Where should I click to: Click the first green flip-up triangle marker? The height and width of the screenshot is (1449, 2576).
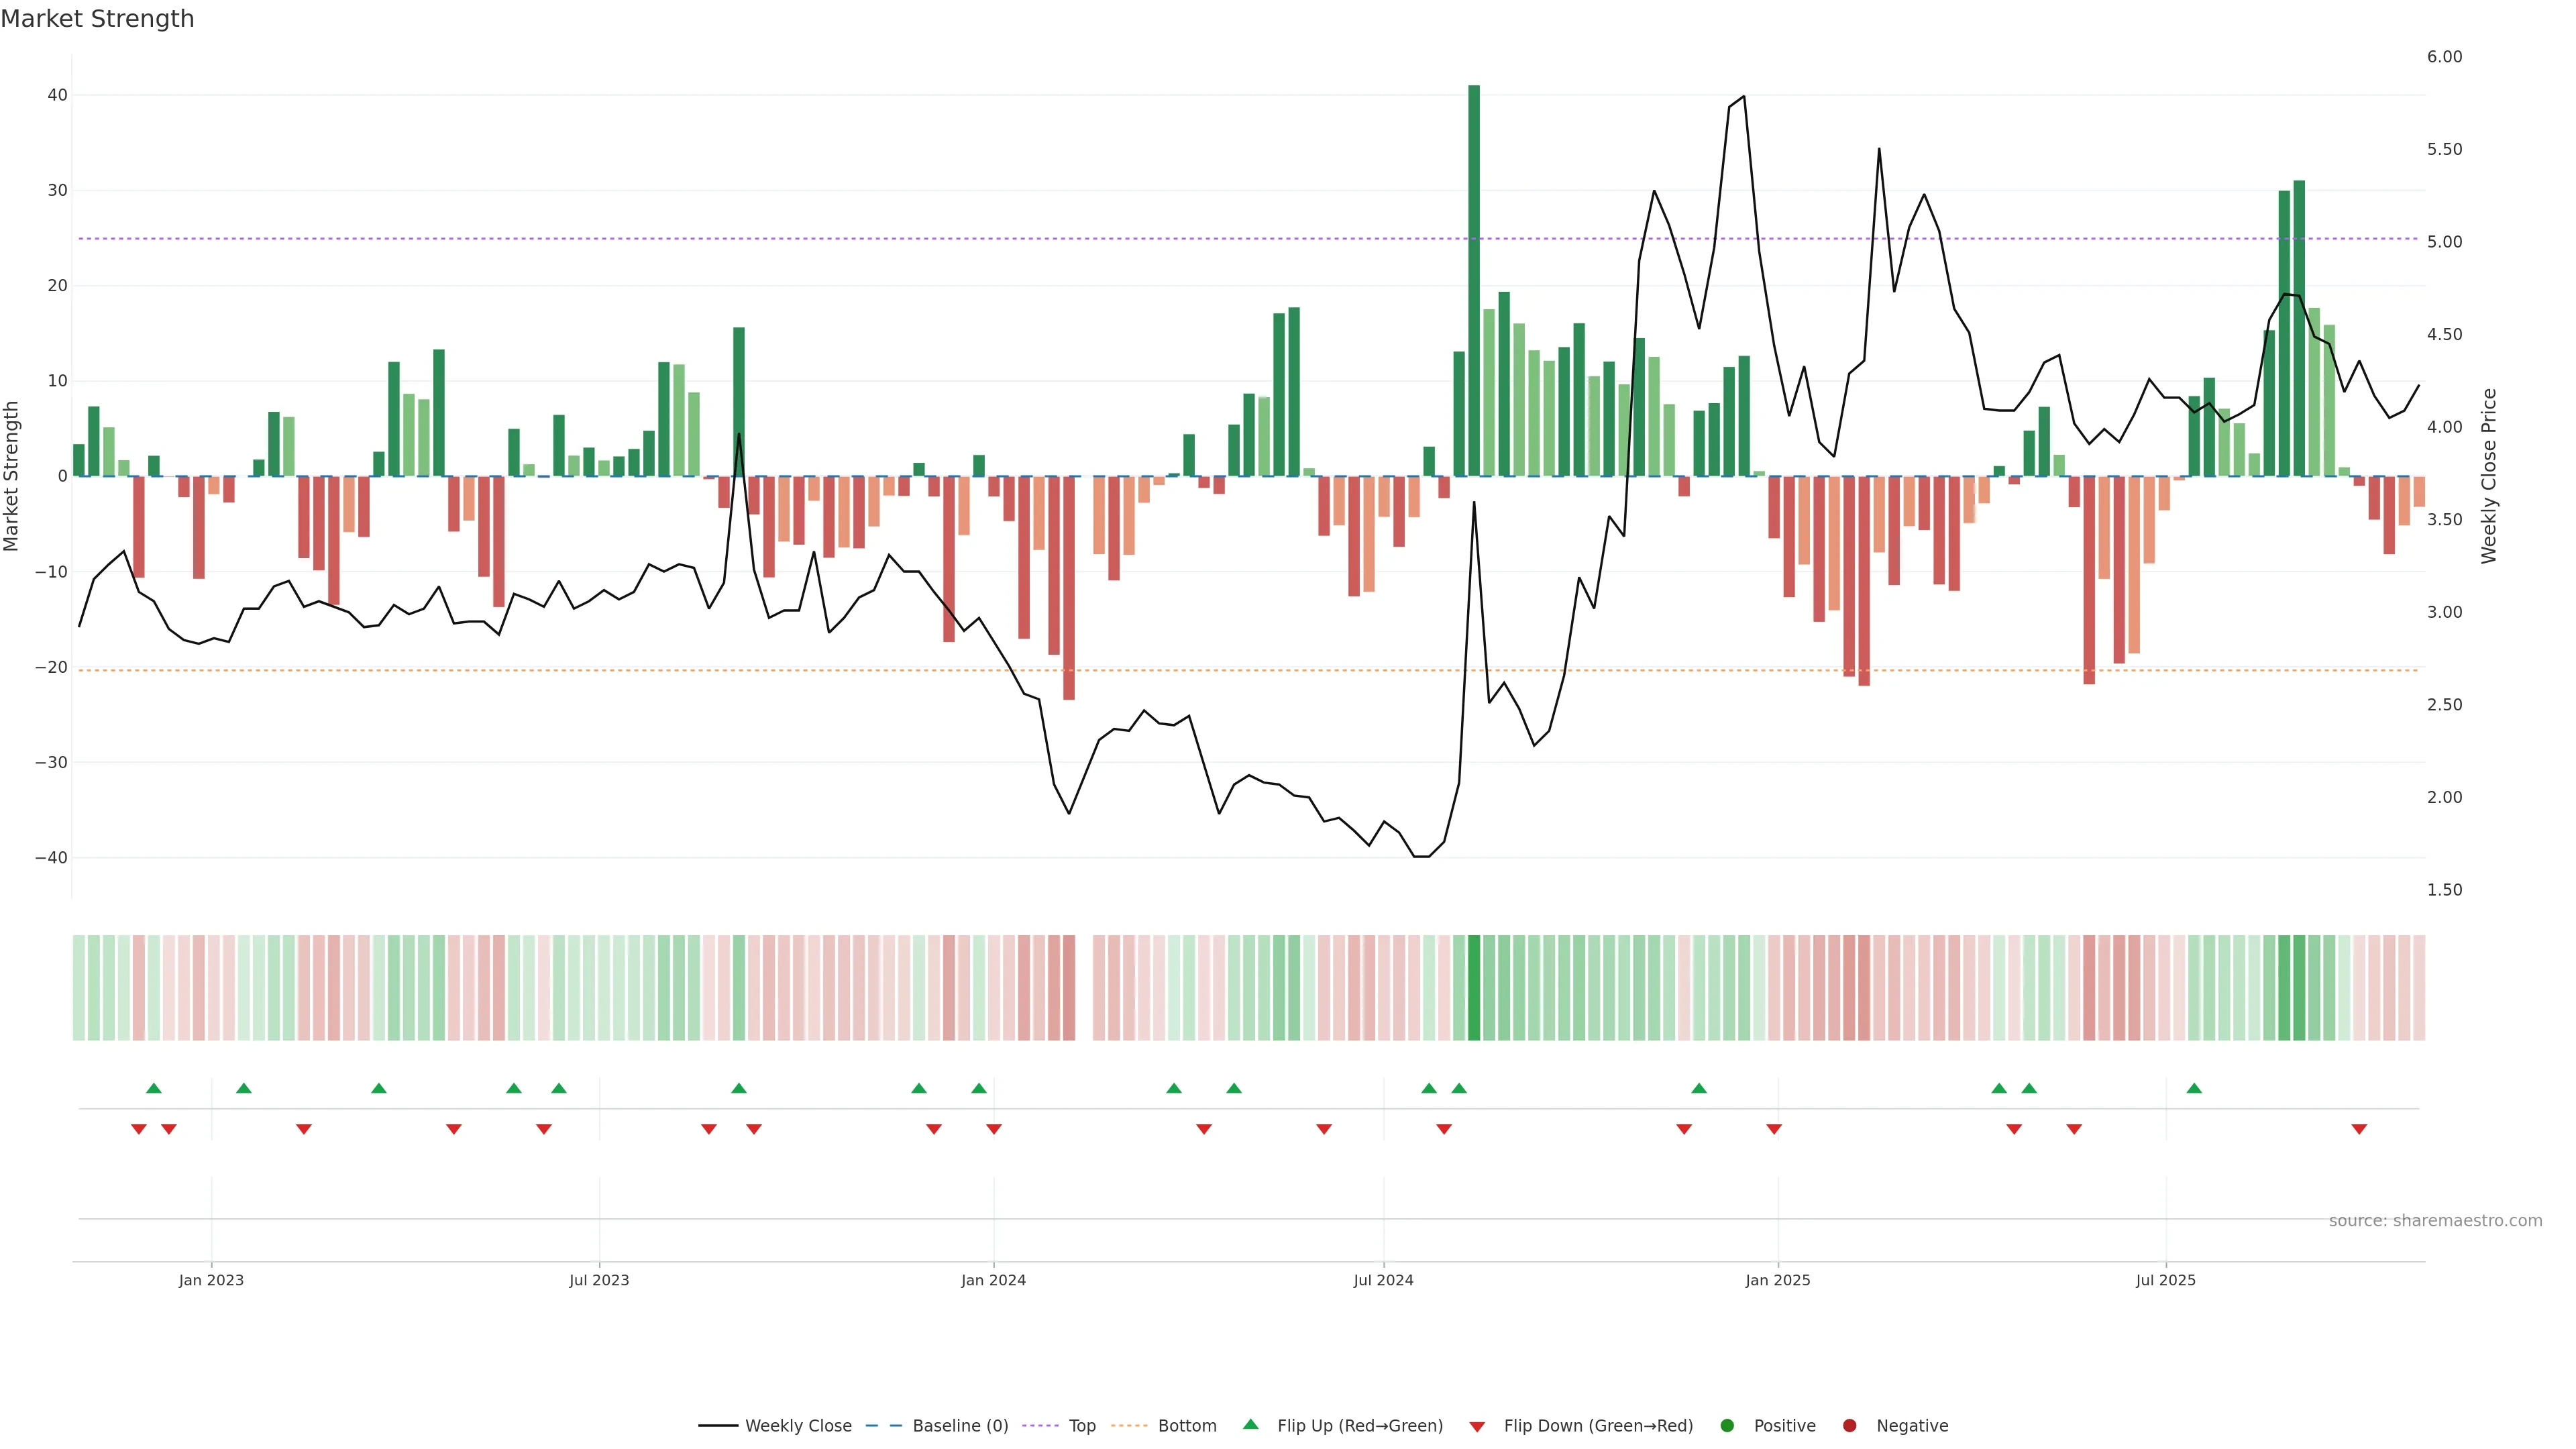coord(153,1088)
